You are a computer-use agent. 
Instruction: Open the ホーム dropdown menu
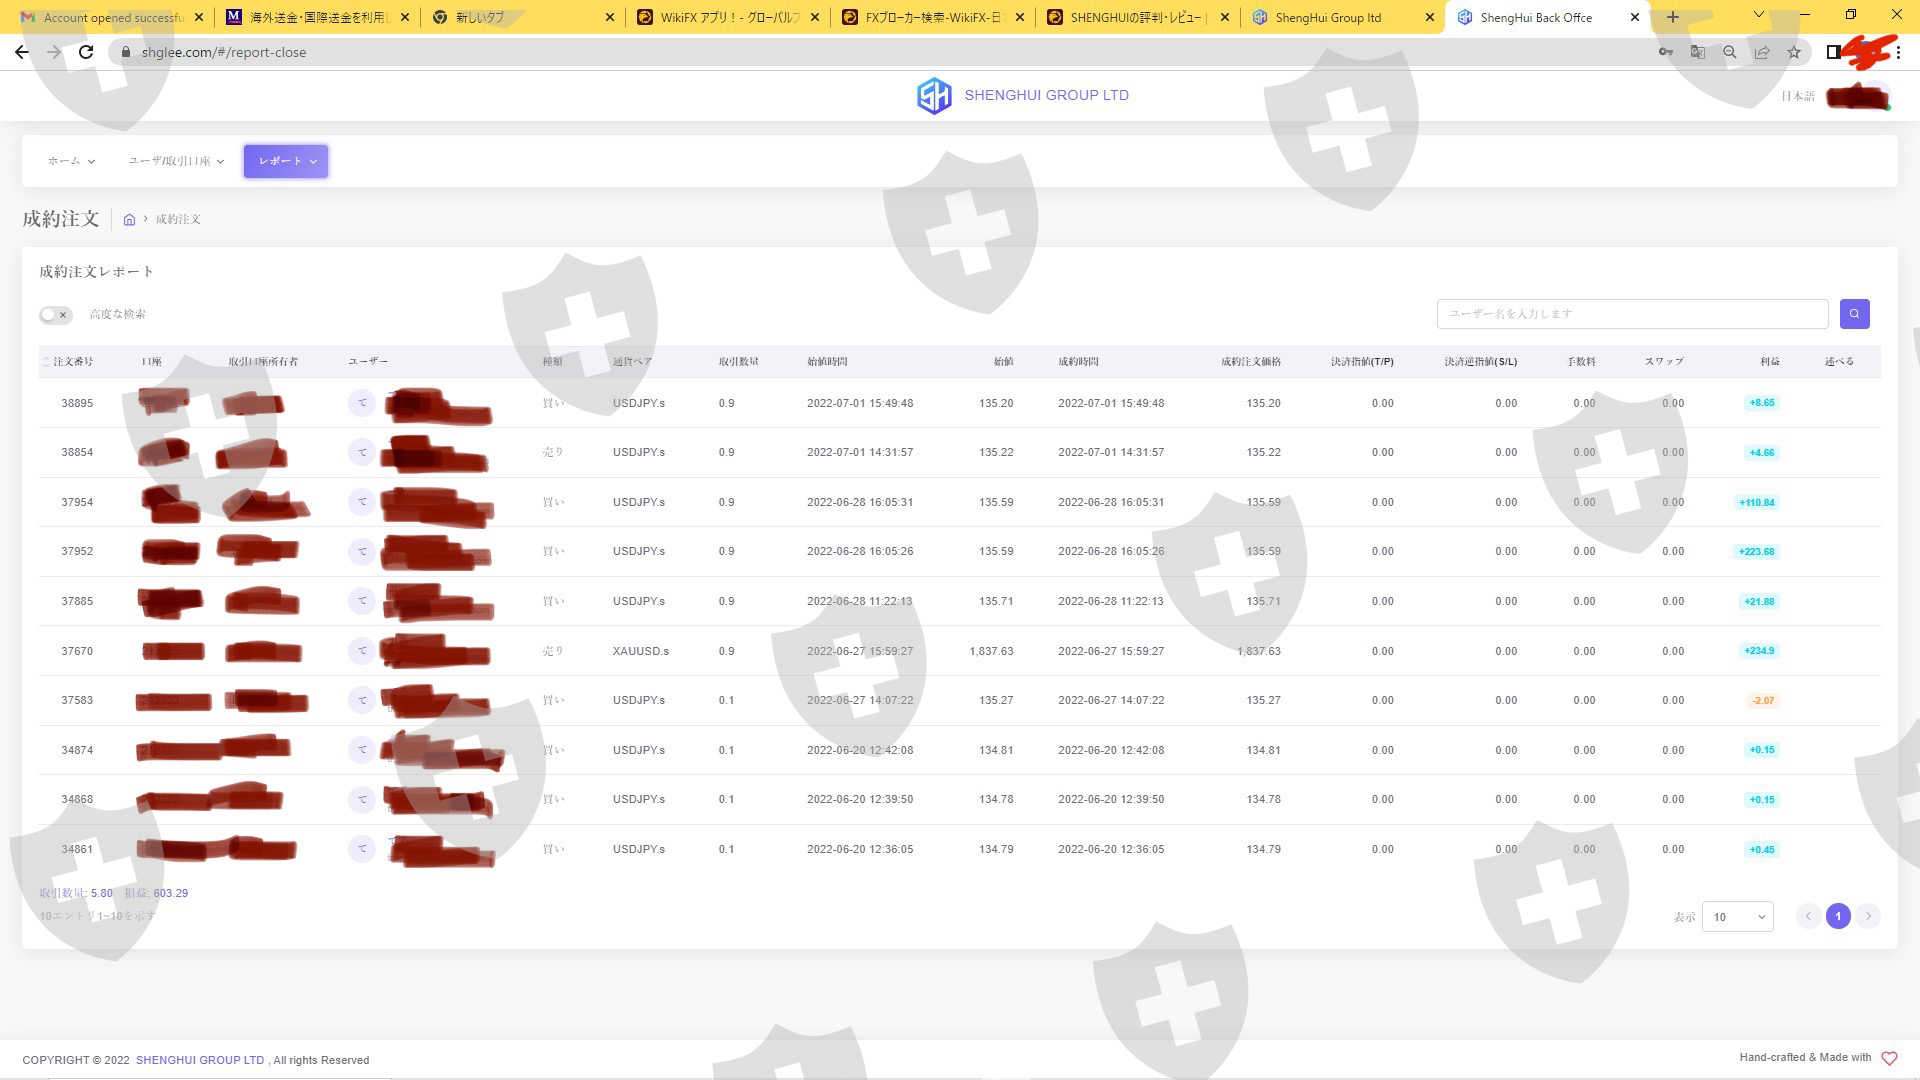tap(71, 161)
